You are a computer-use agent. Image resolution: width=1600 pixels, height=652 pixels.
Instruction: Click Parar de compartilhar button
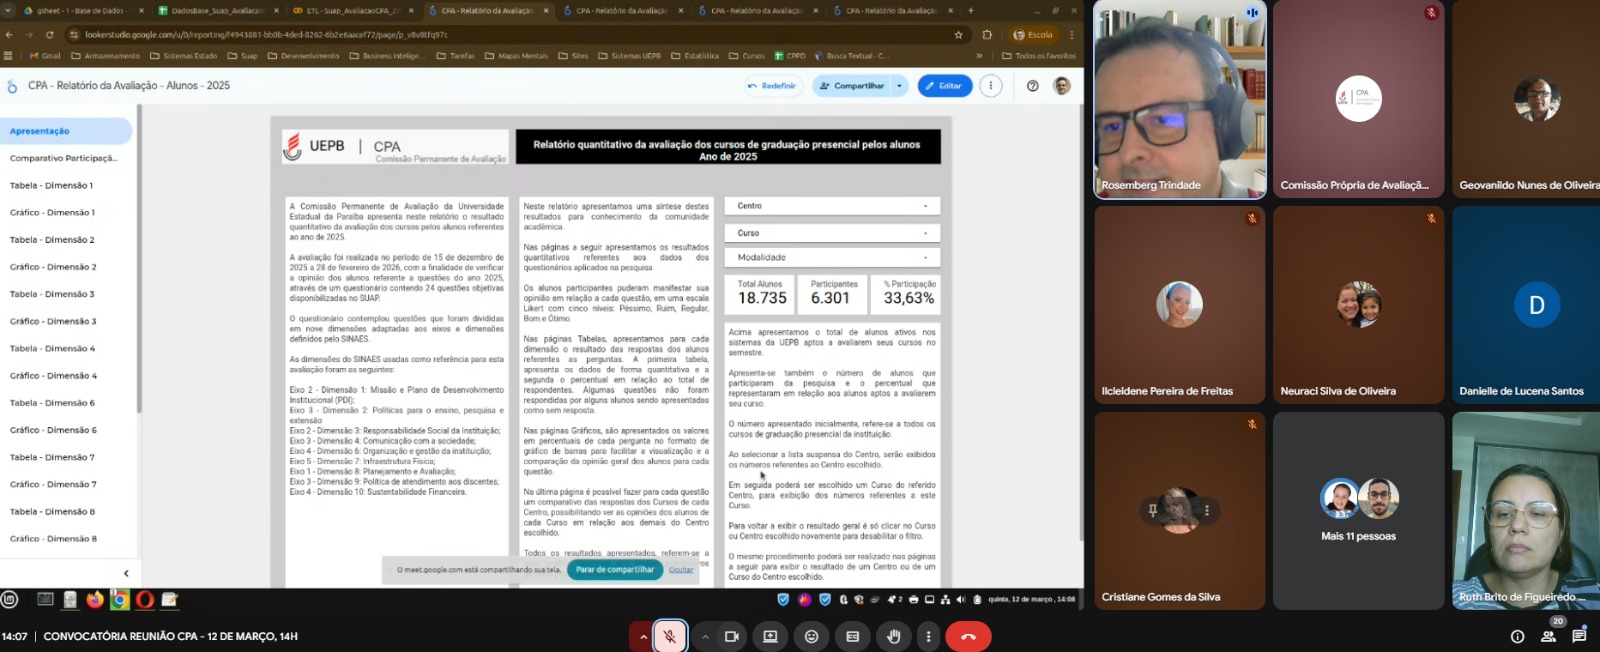[x=615, y=570]
